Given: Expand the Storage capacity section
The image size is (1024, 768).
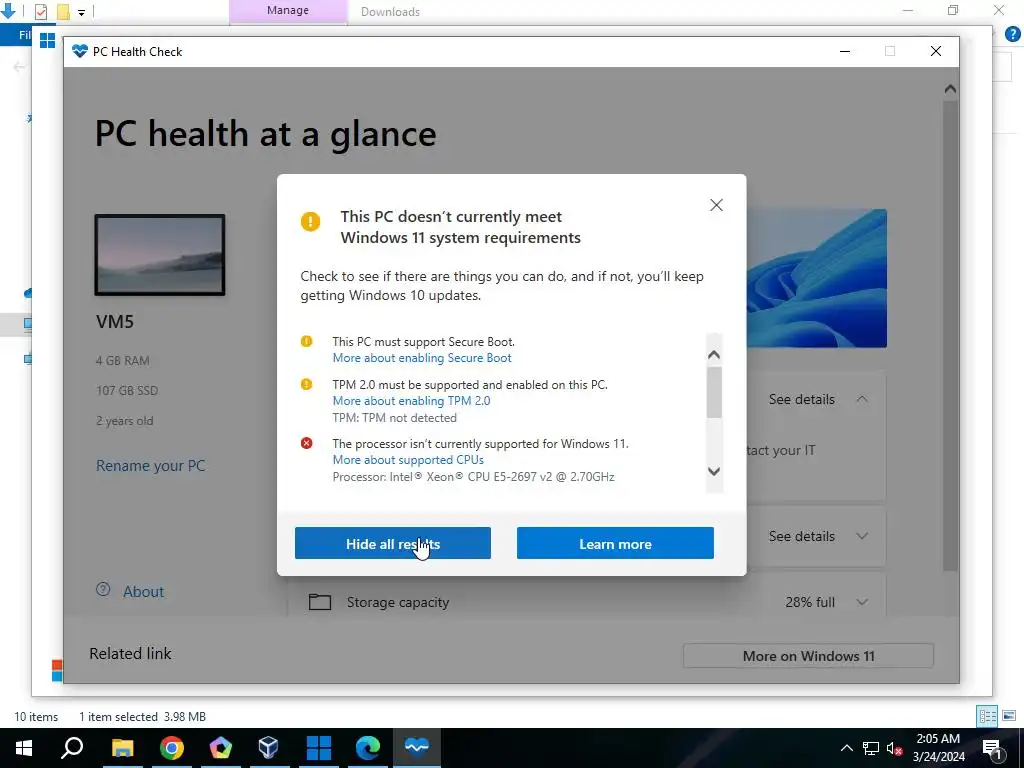Looking at the screenshot, I should coord(862,602).
